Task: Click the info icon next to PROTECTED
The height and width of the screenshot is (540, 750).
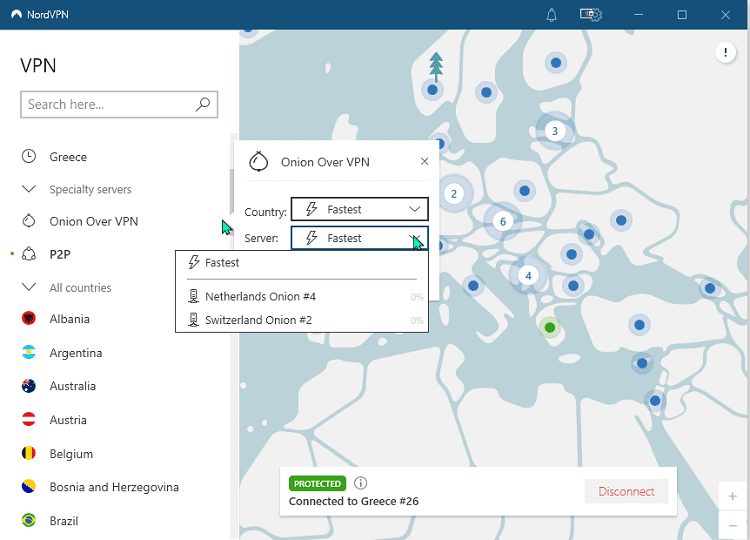Action: pyautogui.click(x=361, y=483)
